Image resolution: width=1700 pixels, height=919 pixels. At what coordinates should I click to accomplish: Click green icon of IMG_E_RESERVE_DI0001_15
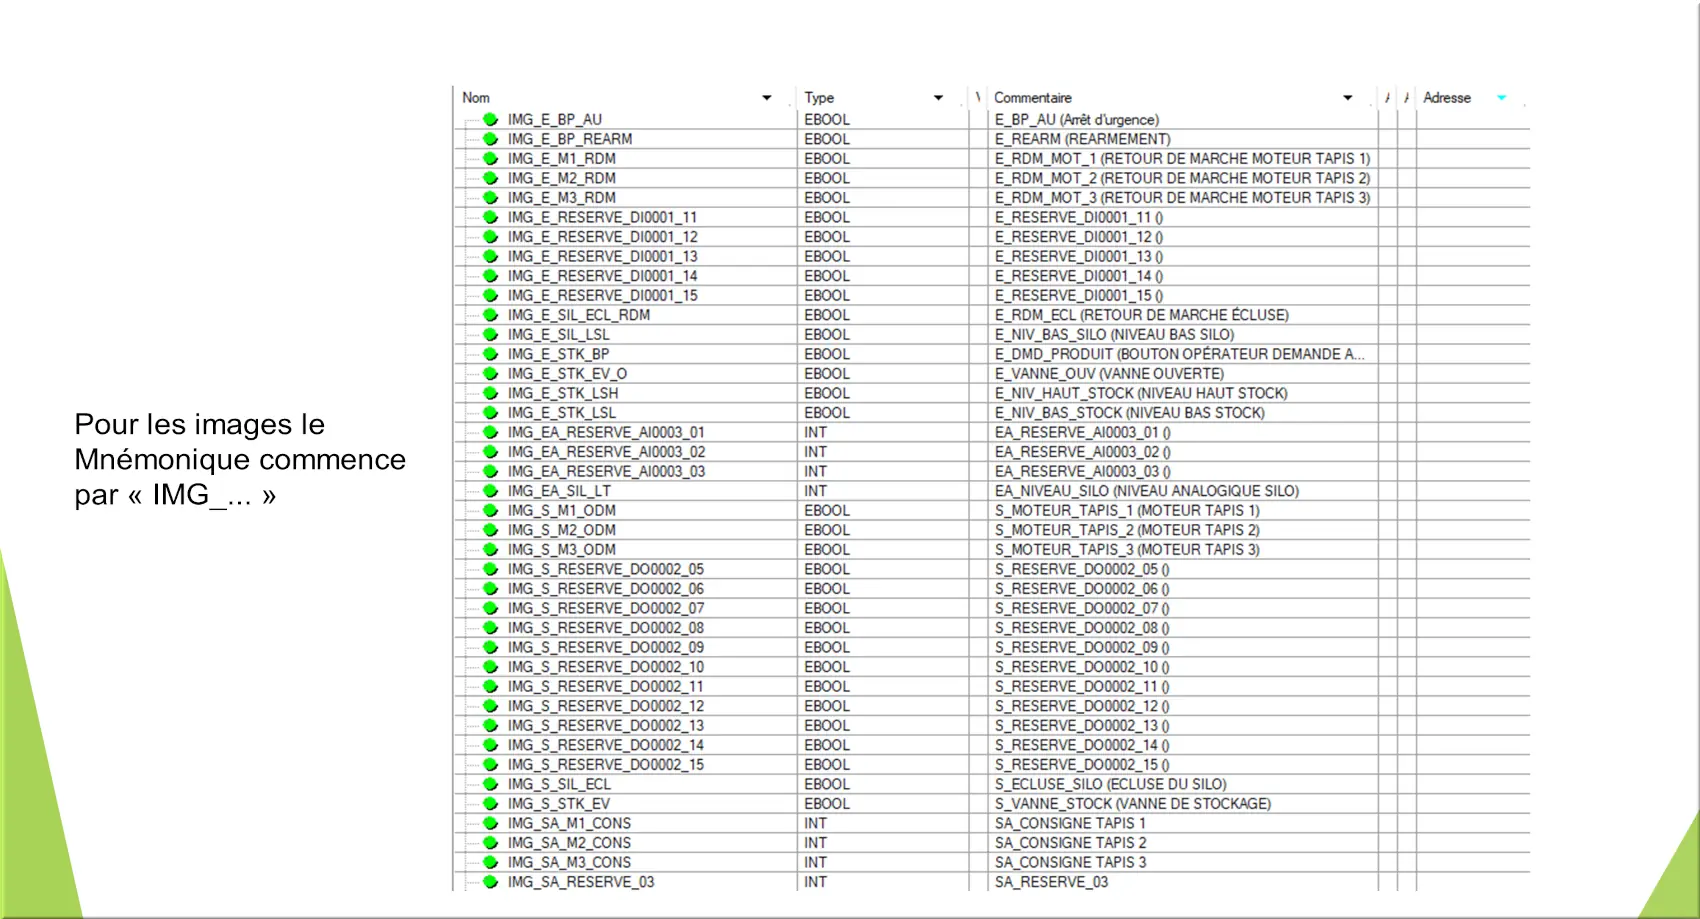(x=490, y=295)
